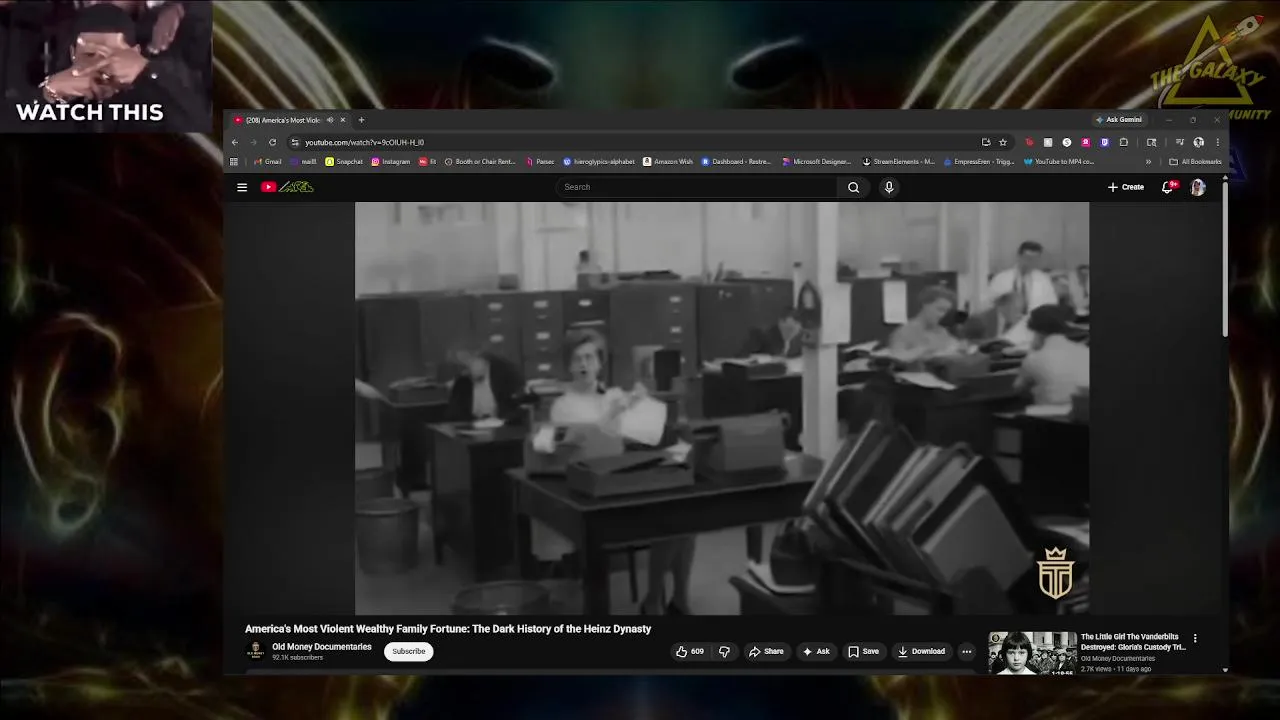Open the hieroglyphics-alphabet bookmark
Screen dimensions: 1280x720
599,161
